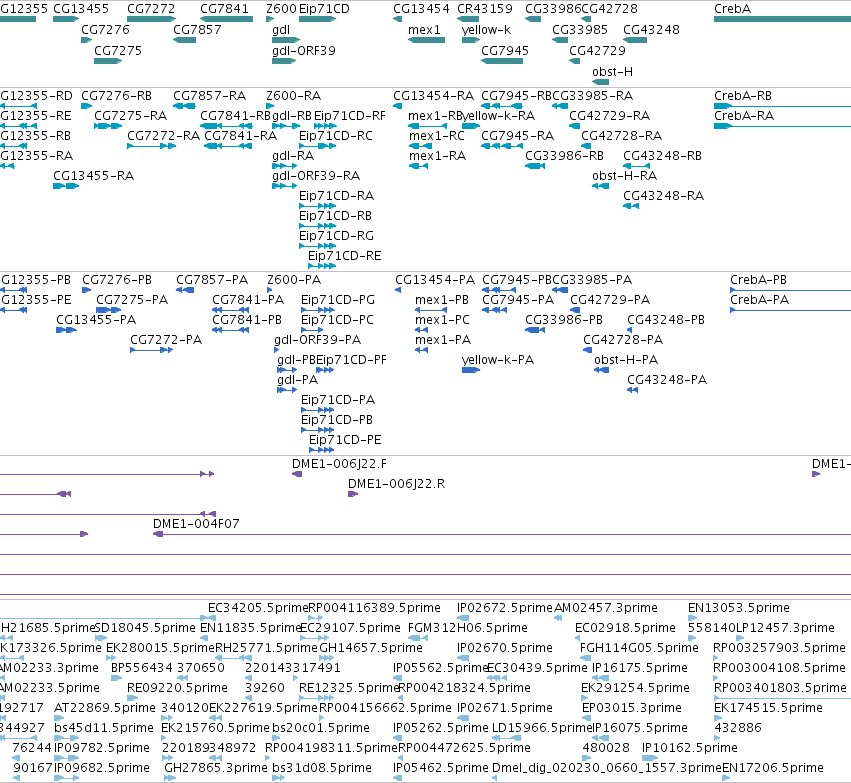Click the AT22869.5prime EST label

click(105, 708)
